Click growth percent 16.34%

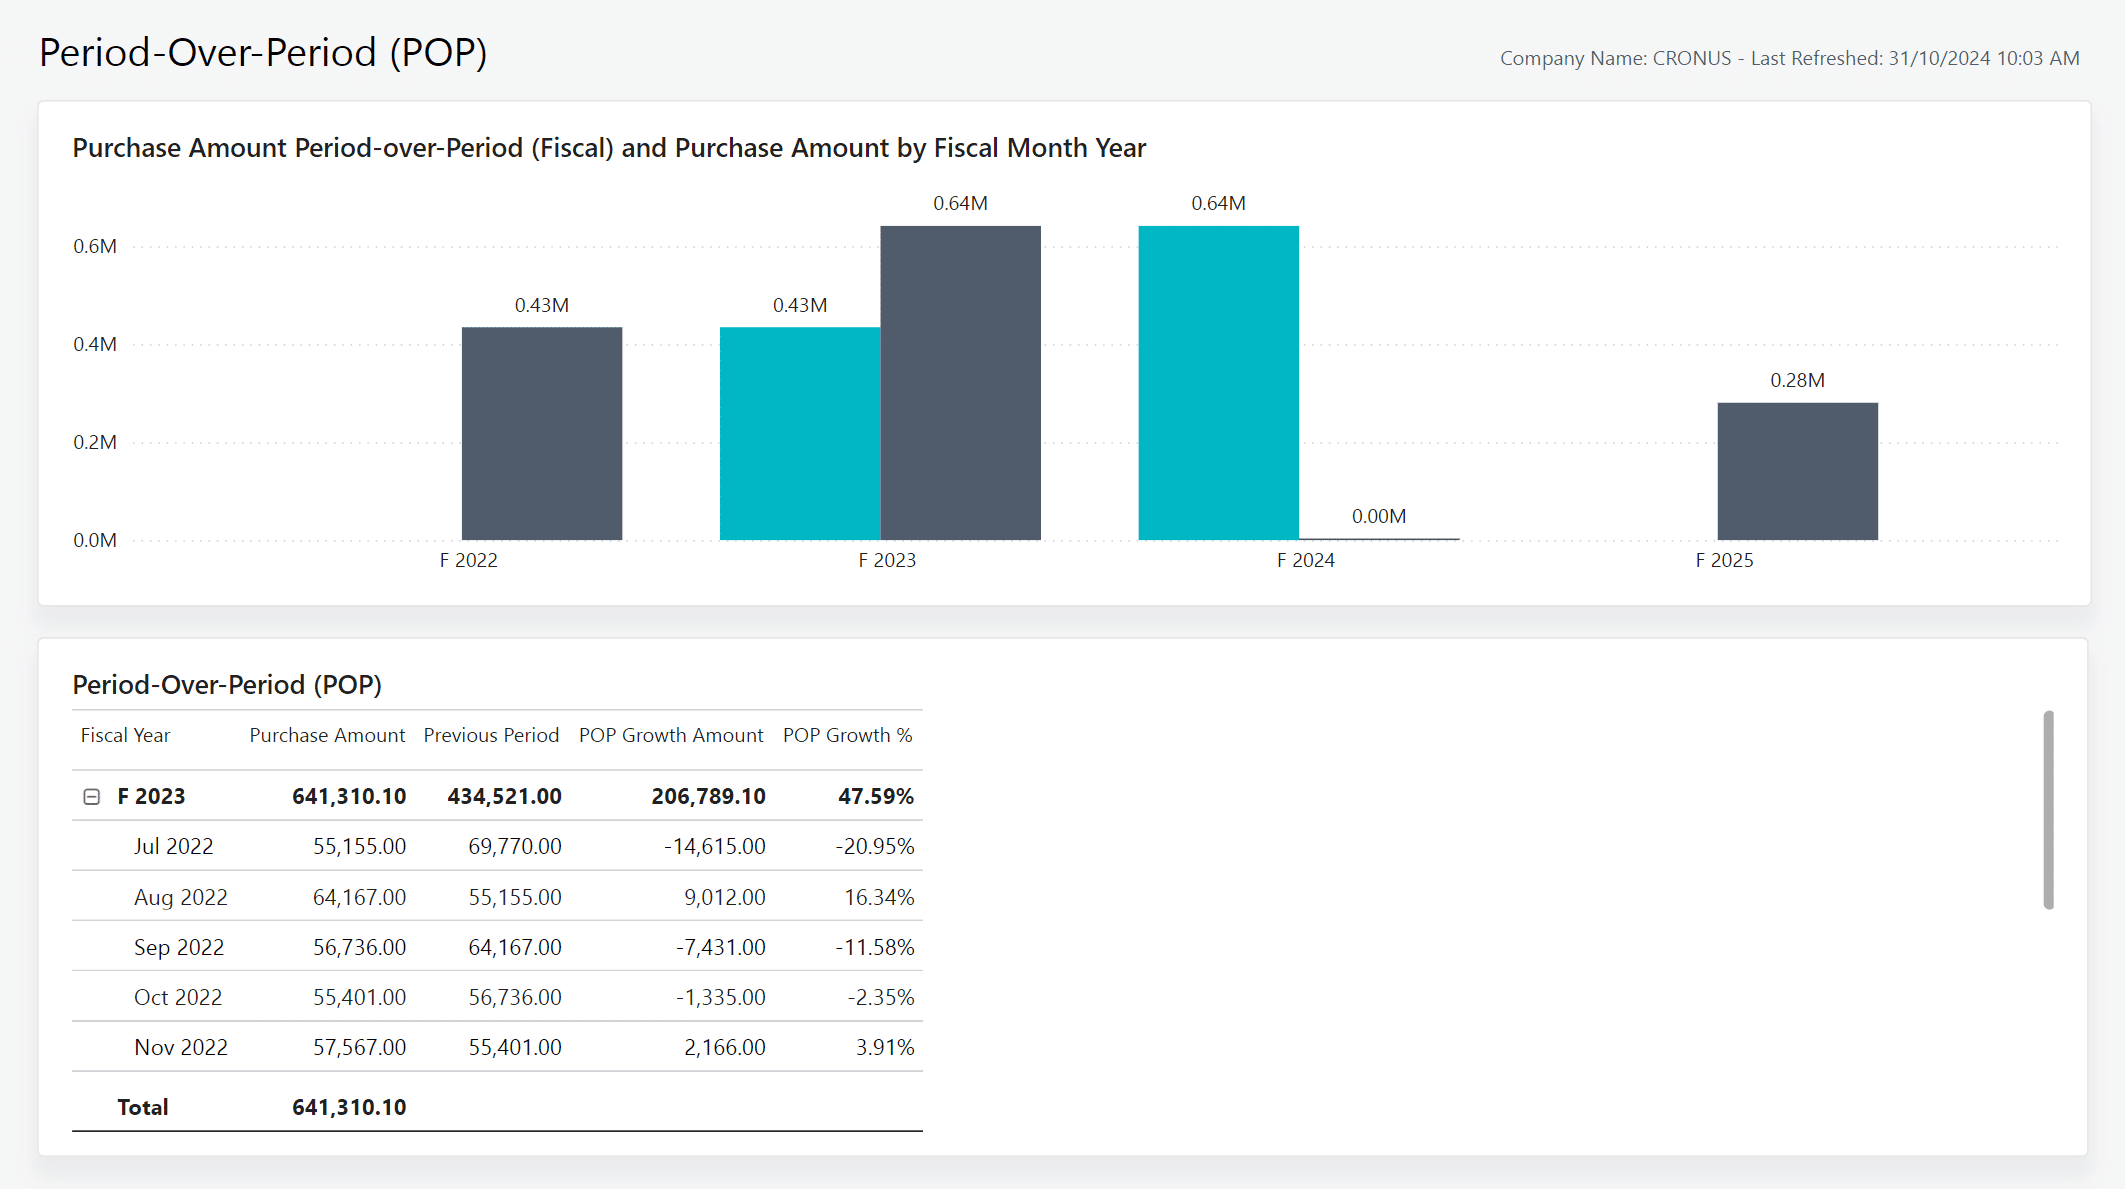880,897
